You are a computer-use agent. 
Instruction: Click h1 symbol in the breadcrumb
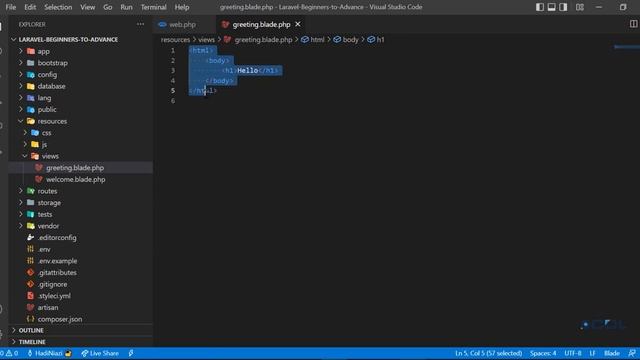click(376, 40)
